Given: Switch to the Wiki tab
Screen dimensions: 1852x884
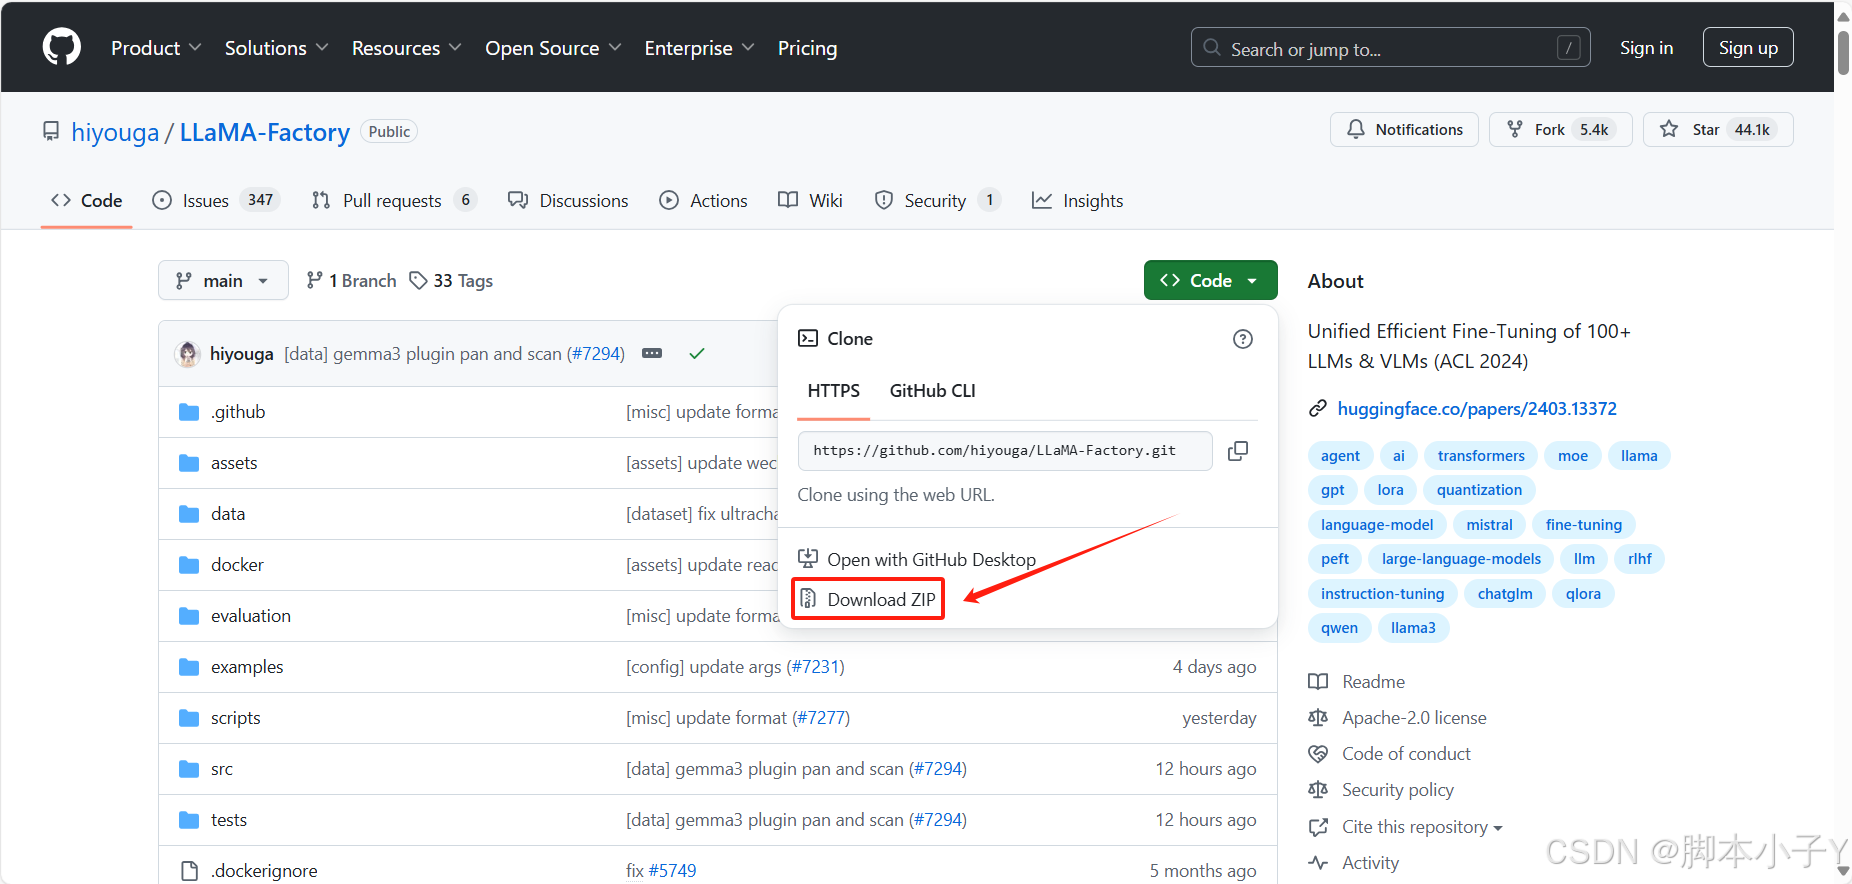Looking at the screenshot, I should 810,201.
